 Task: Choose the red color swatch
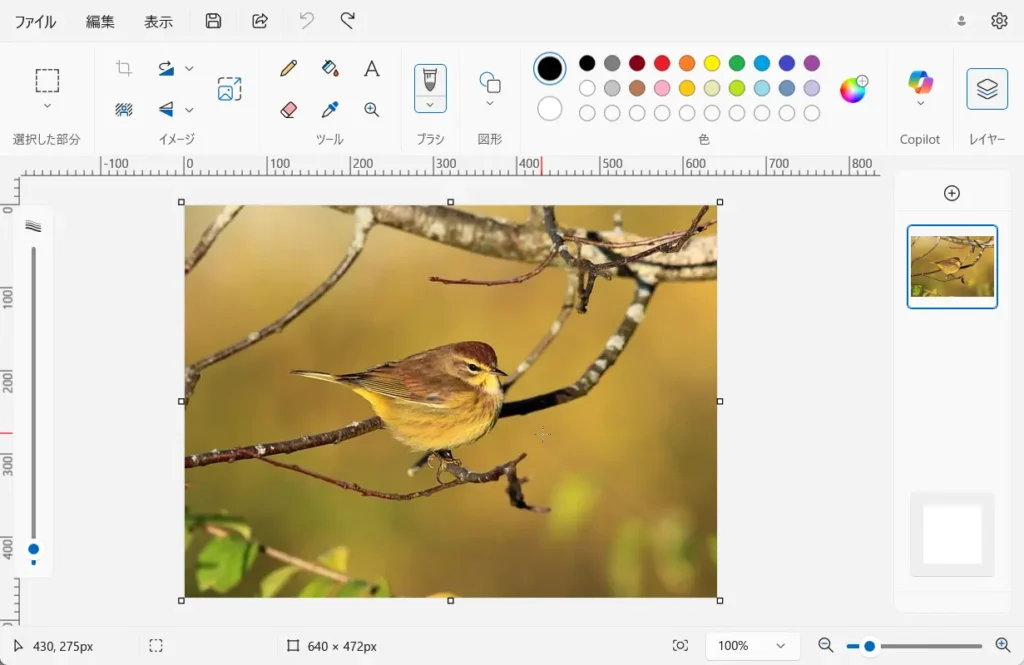[x=662, y=64]
